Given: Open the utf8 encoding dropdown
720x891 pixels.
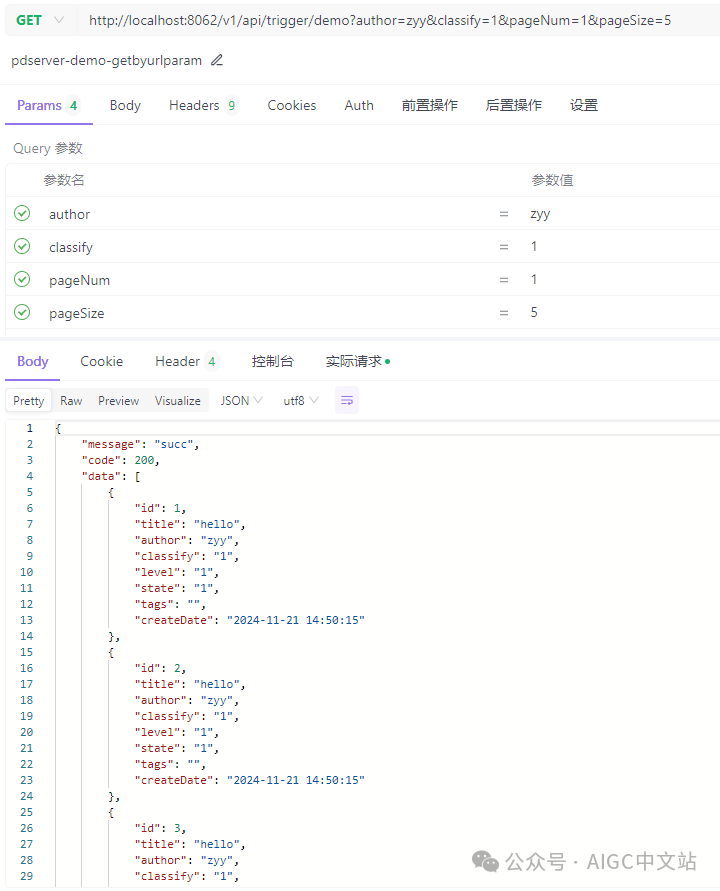Looking at the screenshot, I should pyautogui.click(x=301, y=401).
